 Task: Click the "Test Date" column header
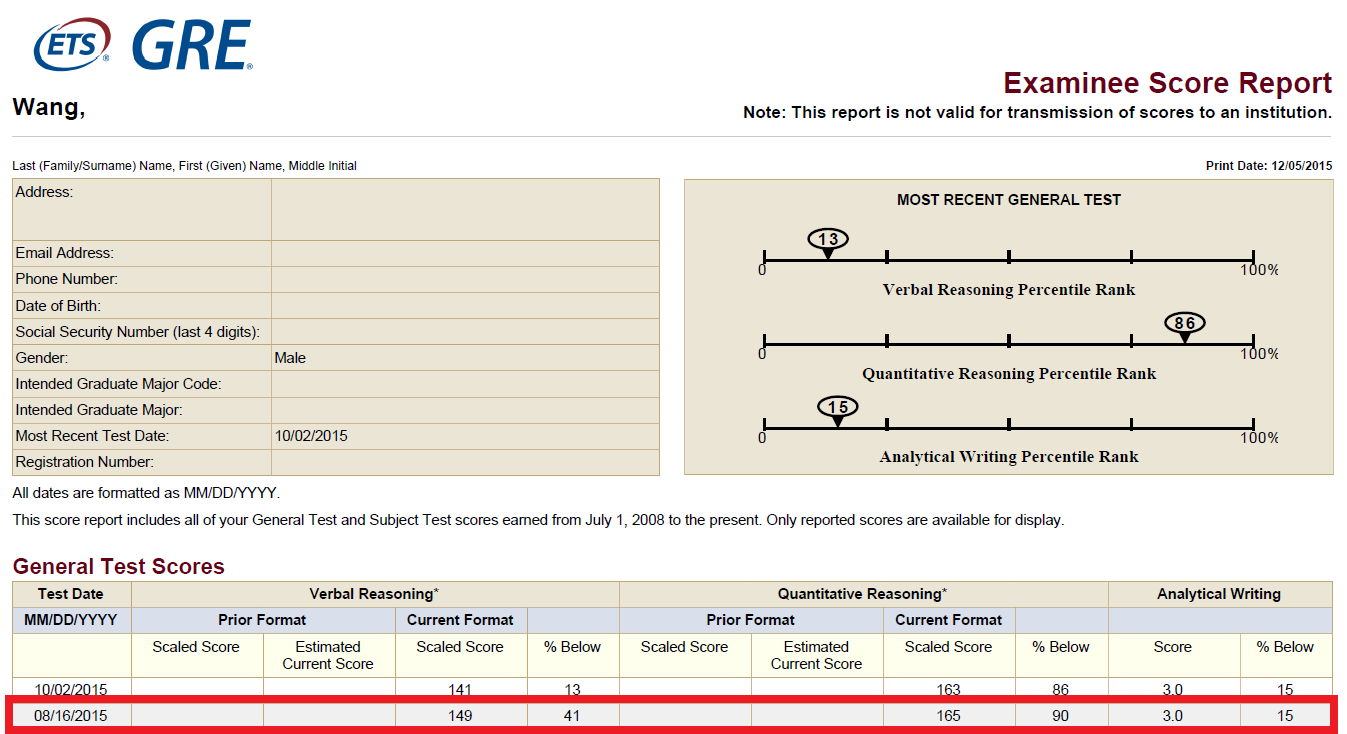click(71, 594)
